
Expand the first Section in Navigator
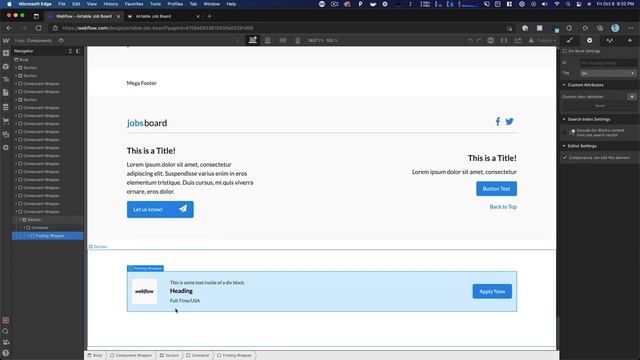[16, 68]
